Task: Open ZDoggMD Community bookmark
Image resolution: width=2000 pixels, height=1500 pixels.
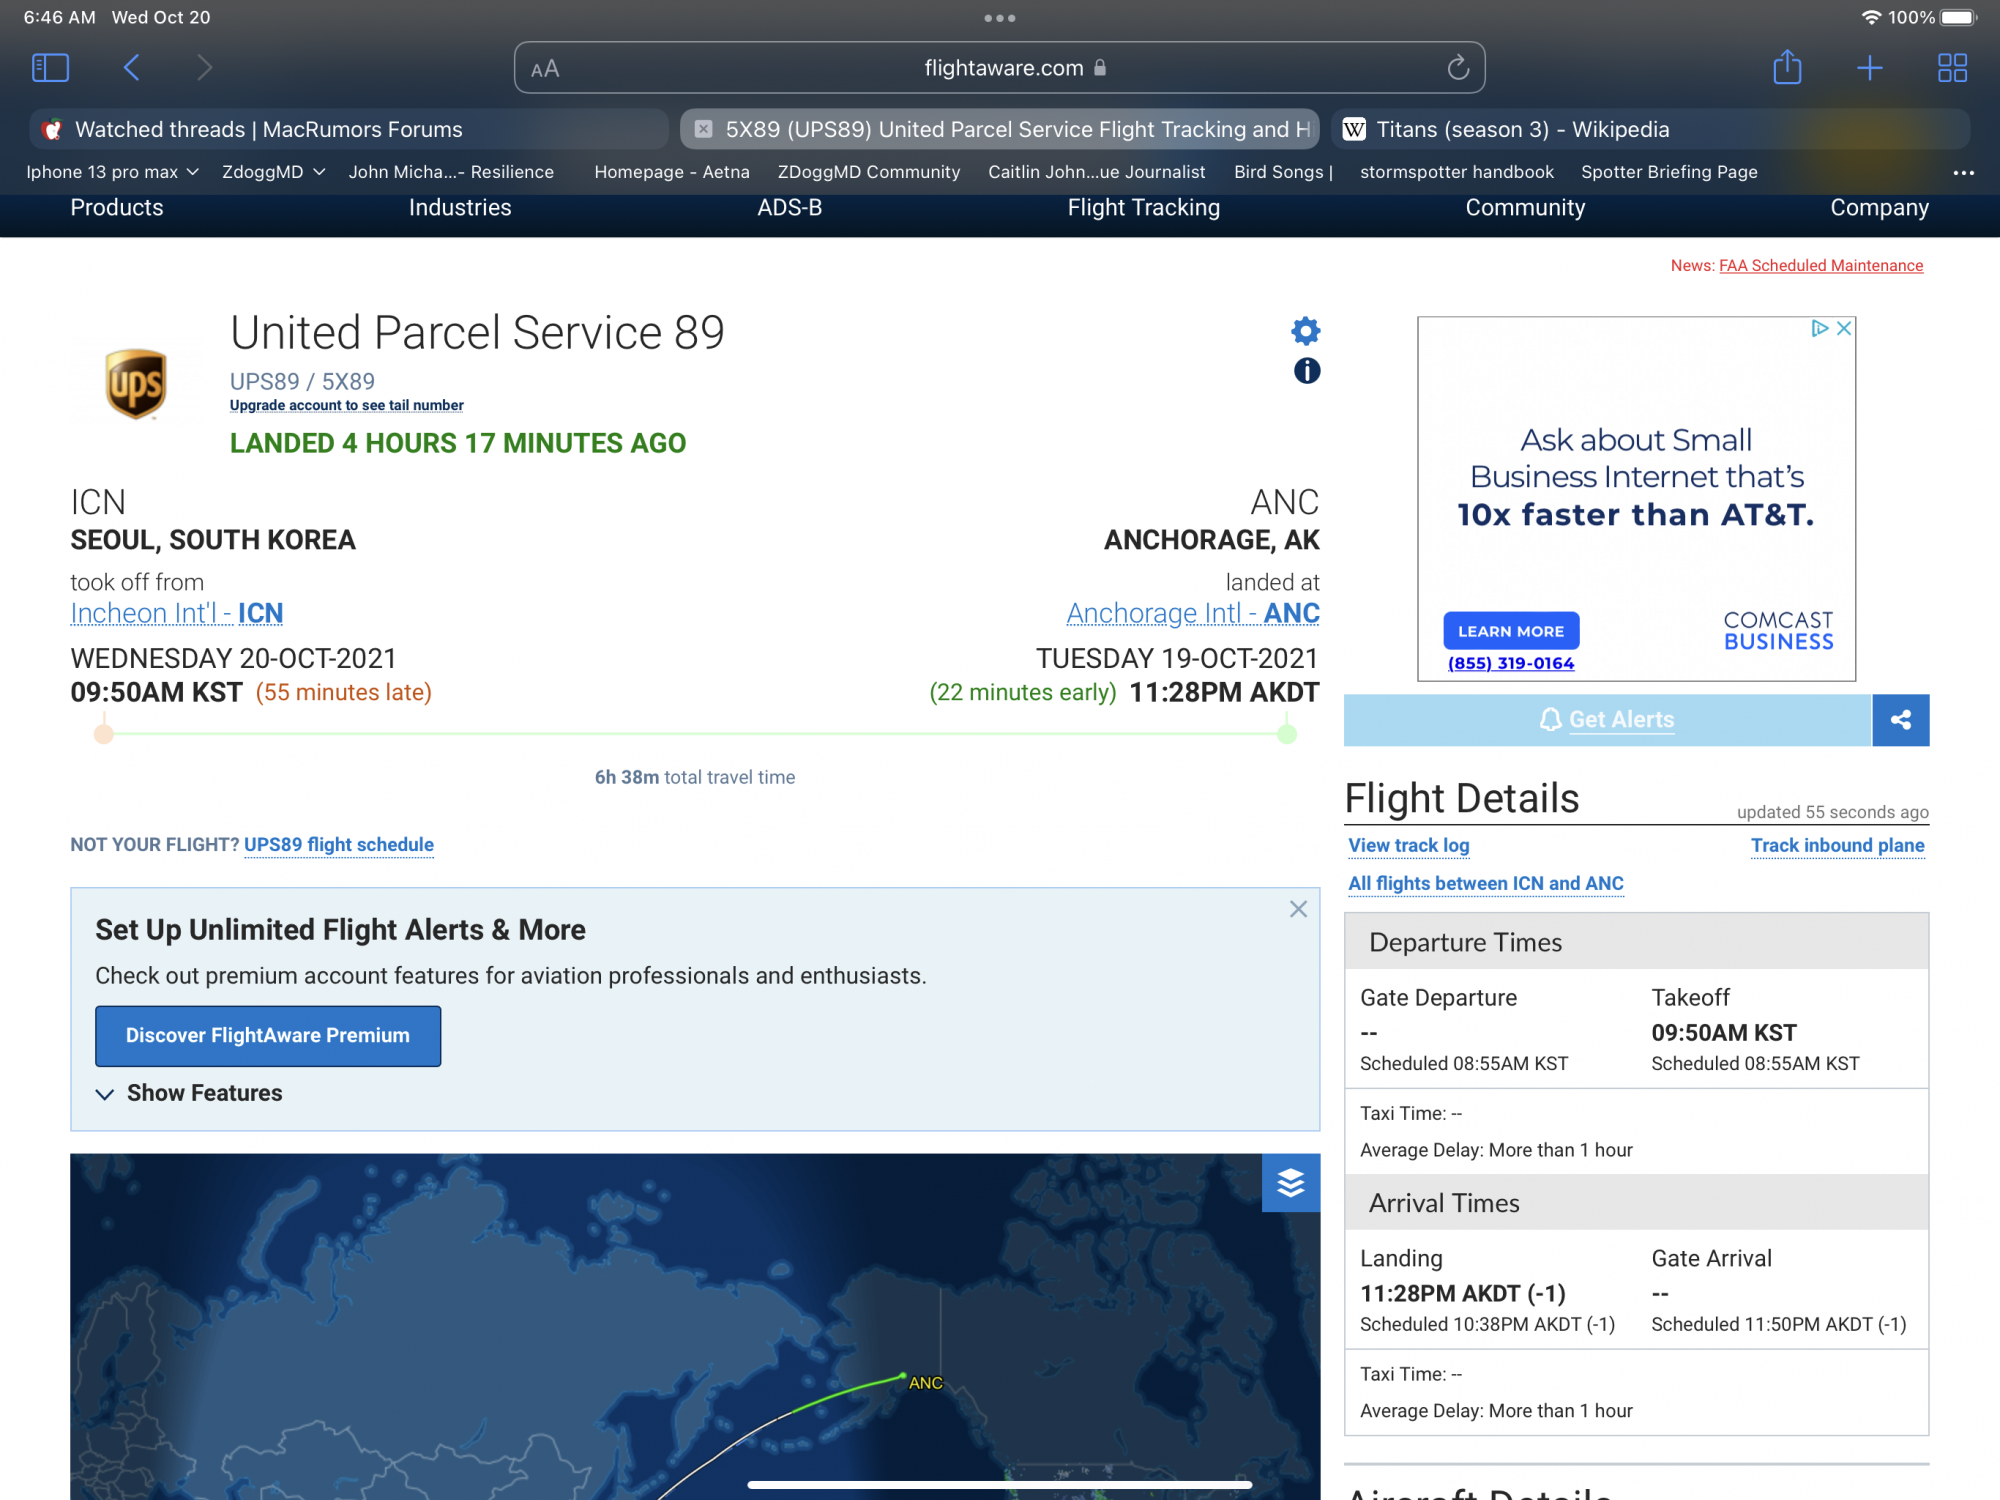Action: [869, 172]
